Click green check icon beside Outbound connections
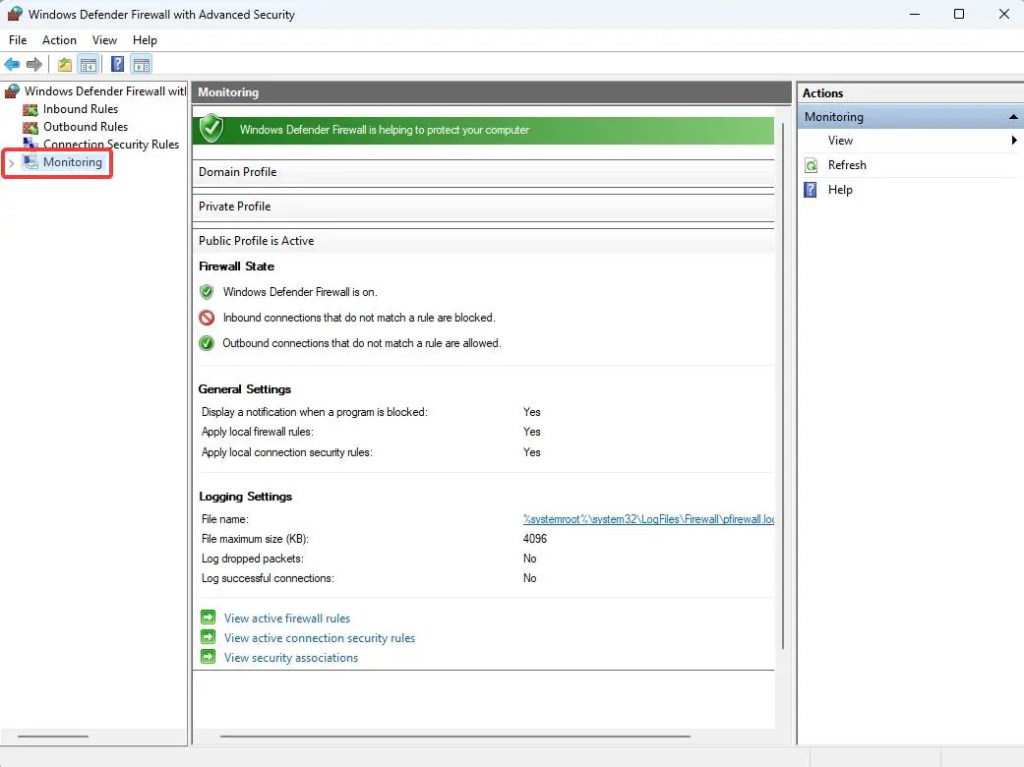 [206, 343]
